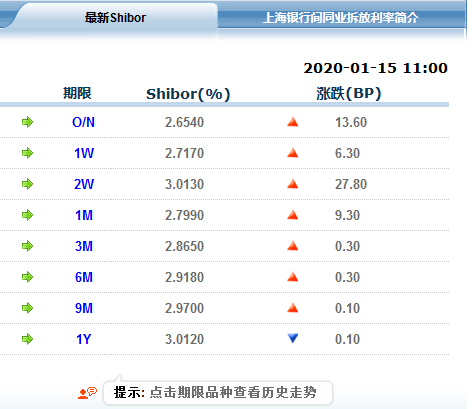Image resolution: width=472 pixels, height=409 pixels.
Task: Click the red up triangle for 3M
Action: (293, 246)
